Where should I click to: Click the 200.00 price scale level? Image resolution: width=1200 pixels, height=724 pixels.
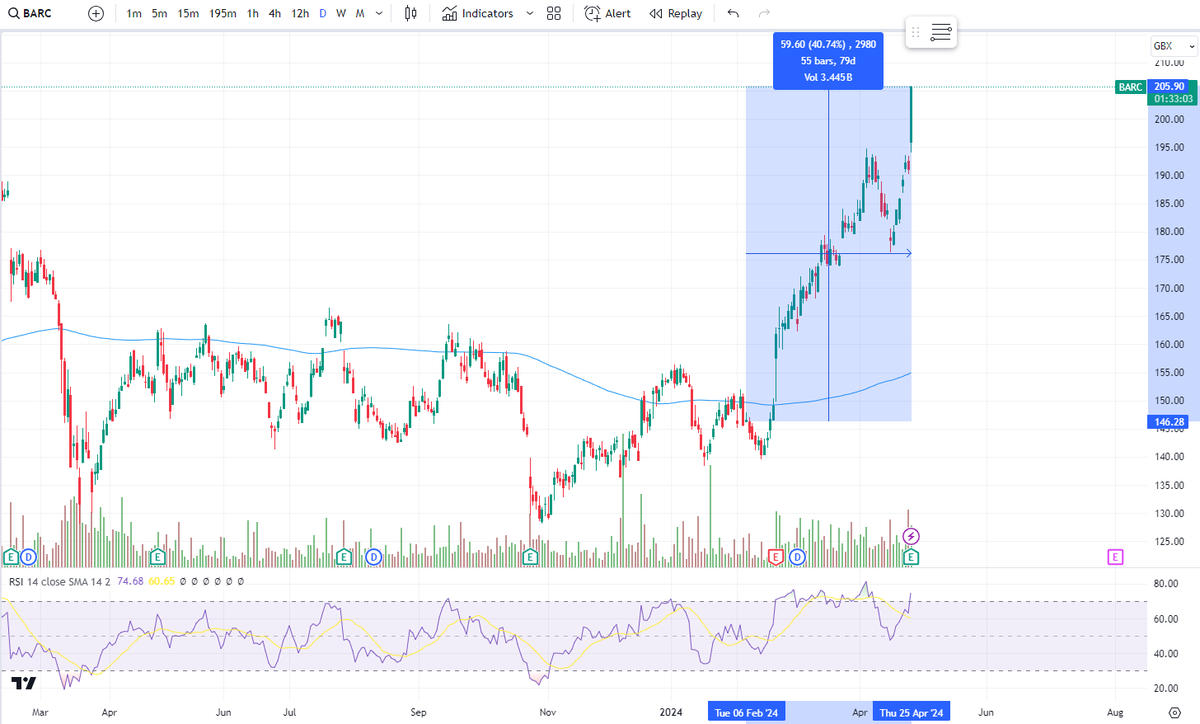[x=1168, y=119]
